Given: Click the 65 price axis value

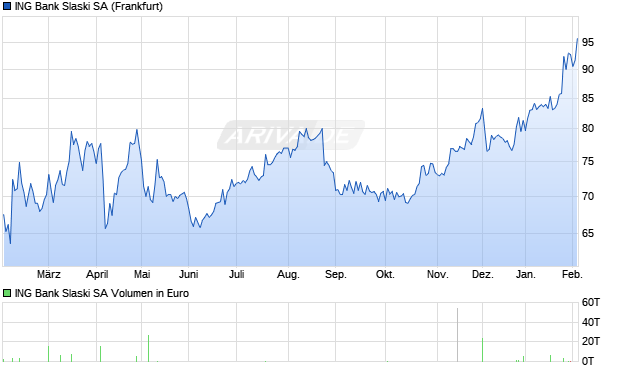Looking at the screenshot, I should pos(588,233).
